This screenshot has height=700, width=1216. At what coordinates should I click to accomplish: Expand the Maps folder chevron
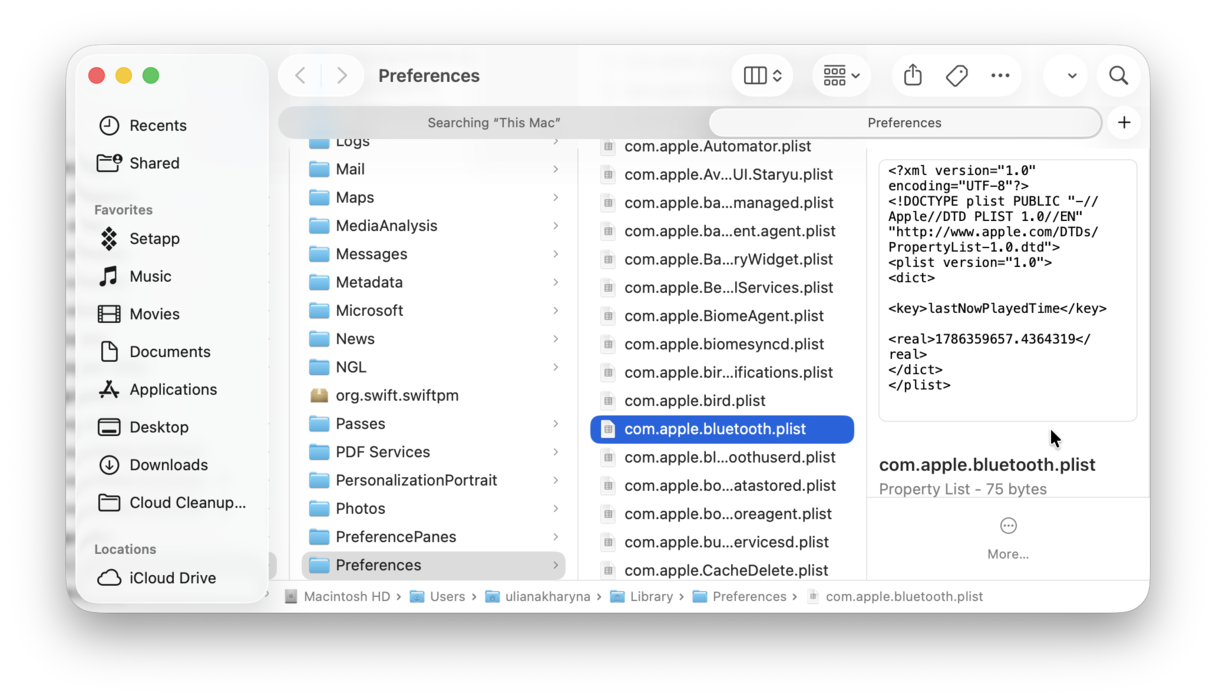(556, 197)
